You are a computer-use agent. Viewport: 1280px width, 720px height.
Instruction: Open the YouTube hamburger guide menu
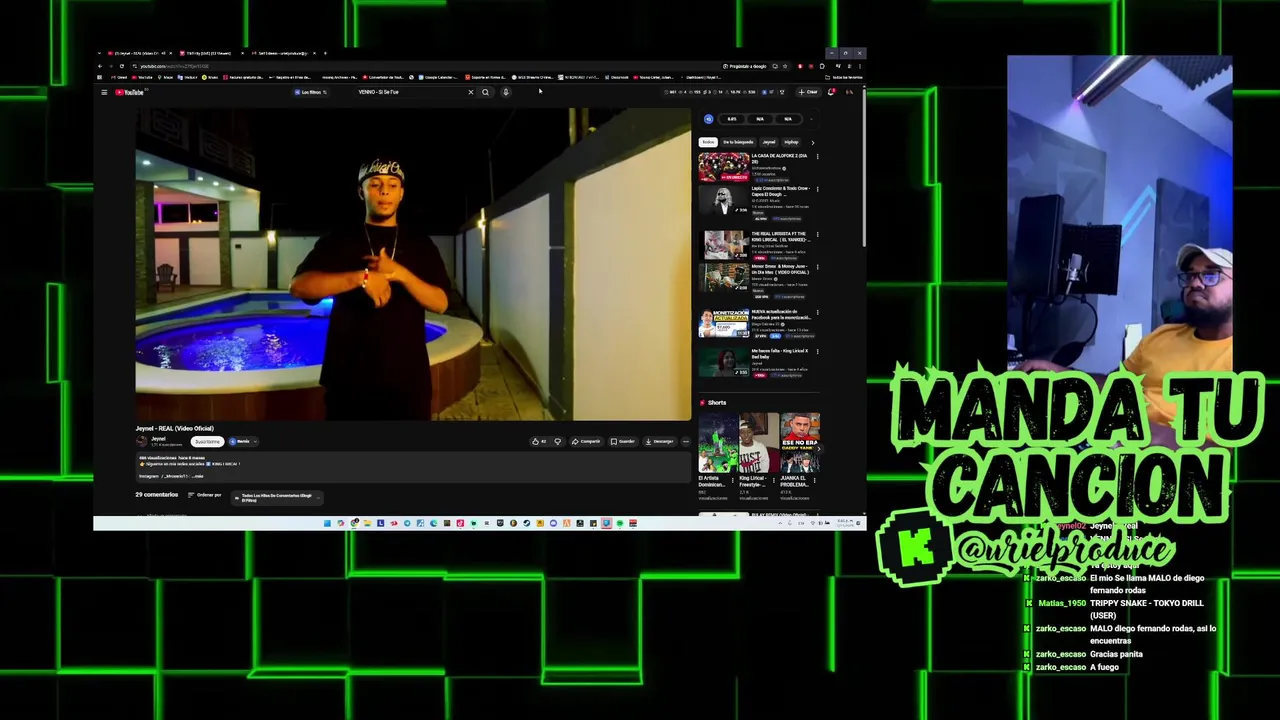pos(104,92)
